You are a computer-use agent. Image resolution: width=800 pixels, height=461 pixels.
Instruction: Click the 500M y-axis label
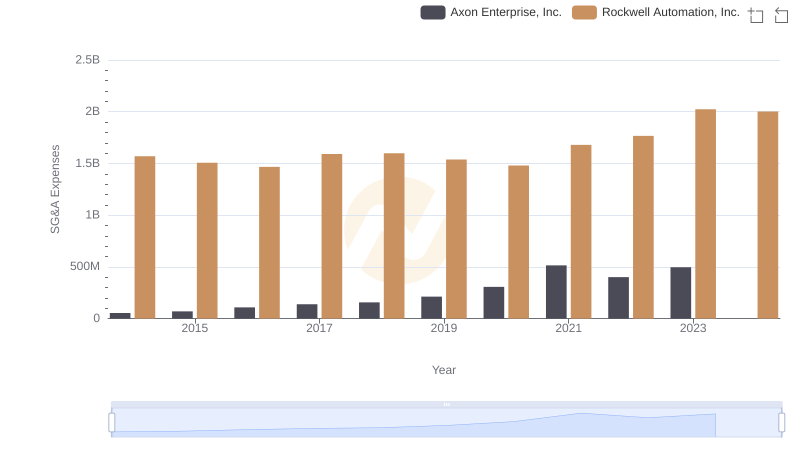tap(85, 266)
